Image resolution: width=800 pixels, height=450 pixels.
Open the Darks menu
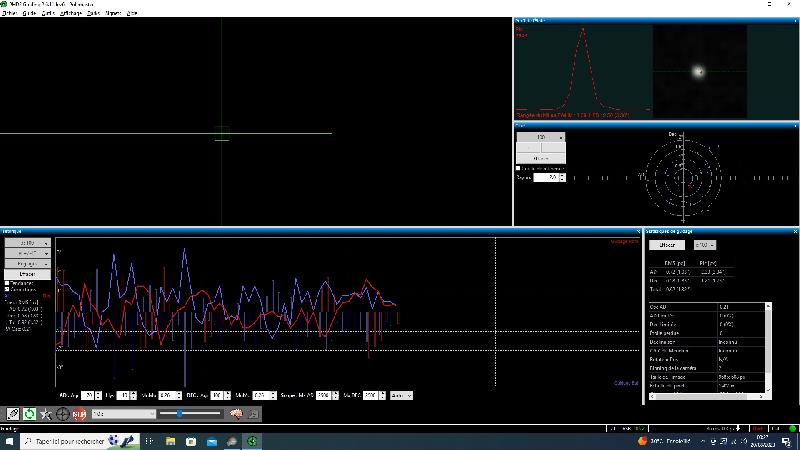tap(93, 13)
